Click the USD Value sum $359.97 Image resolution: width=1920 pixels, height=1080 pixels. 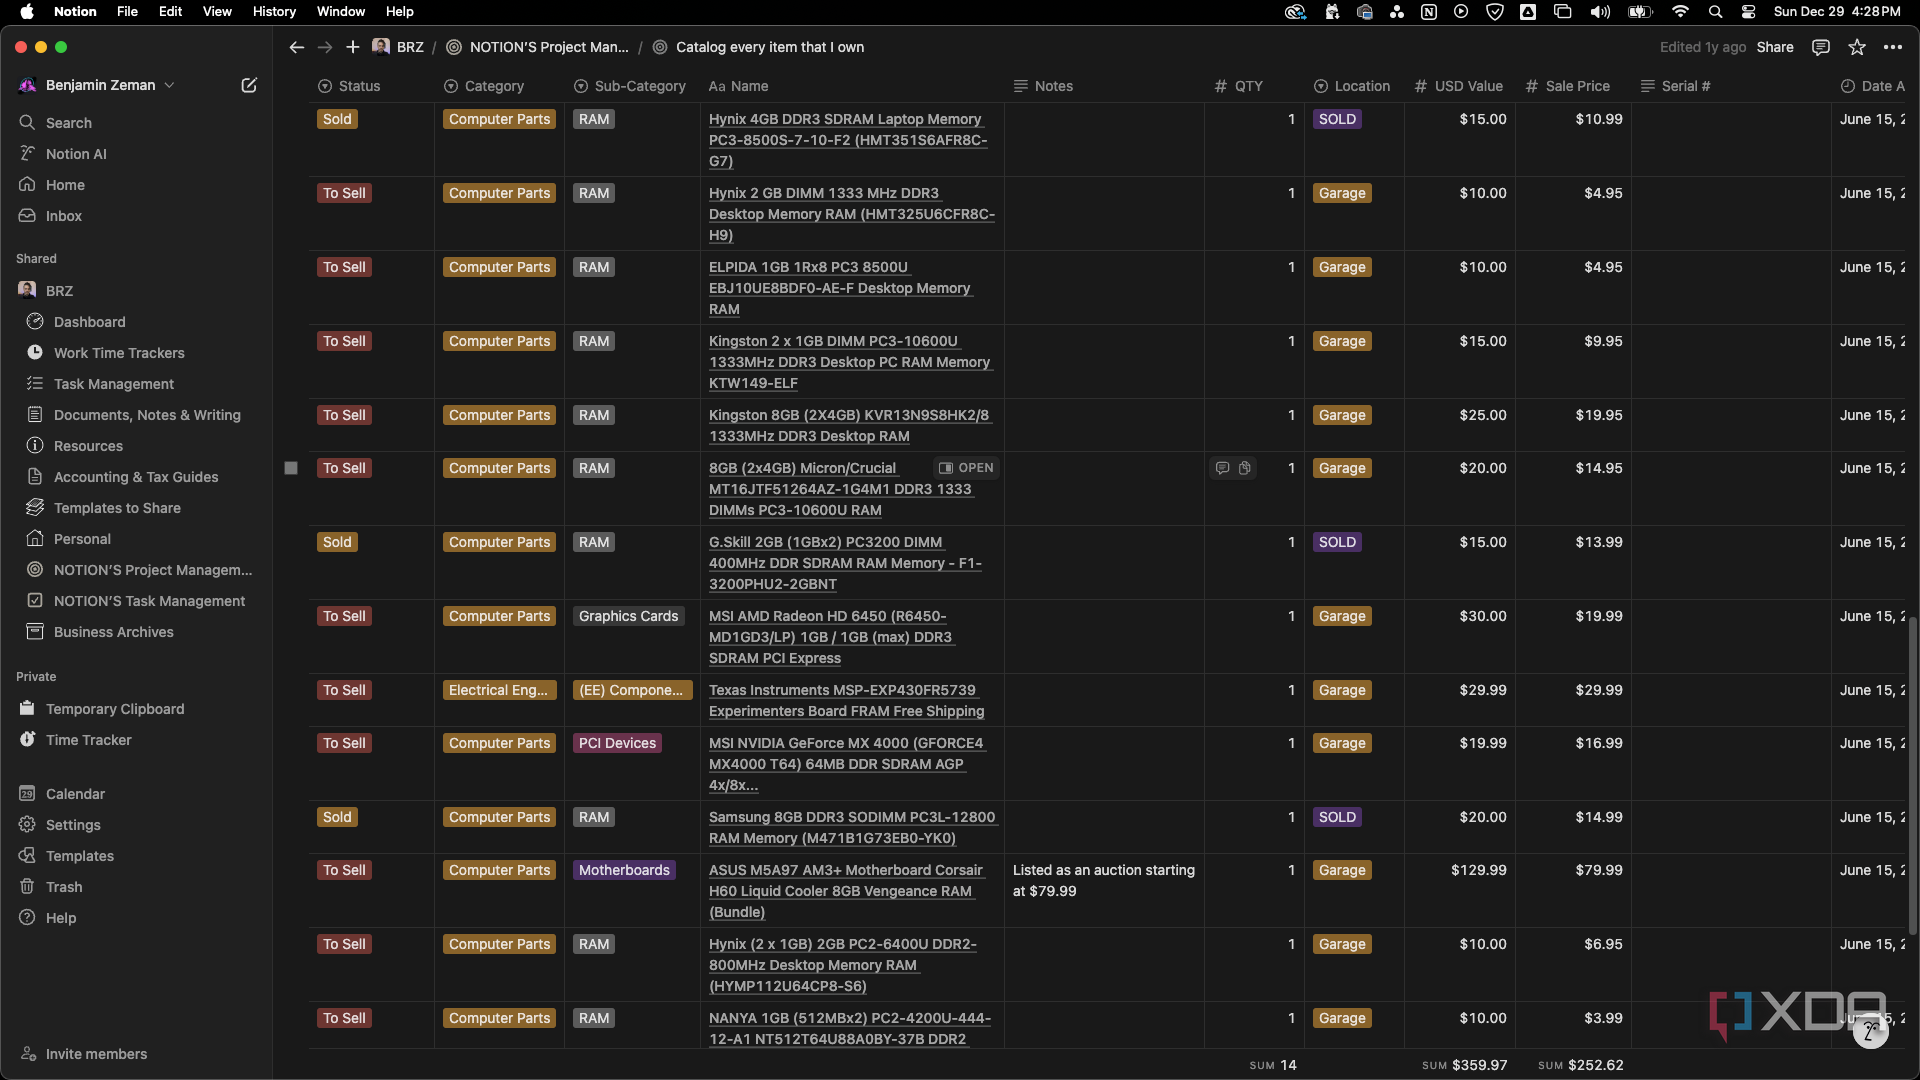click(x=1464, y=1065)
